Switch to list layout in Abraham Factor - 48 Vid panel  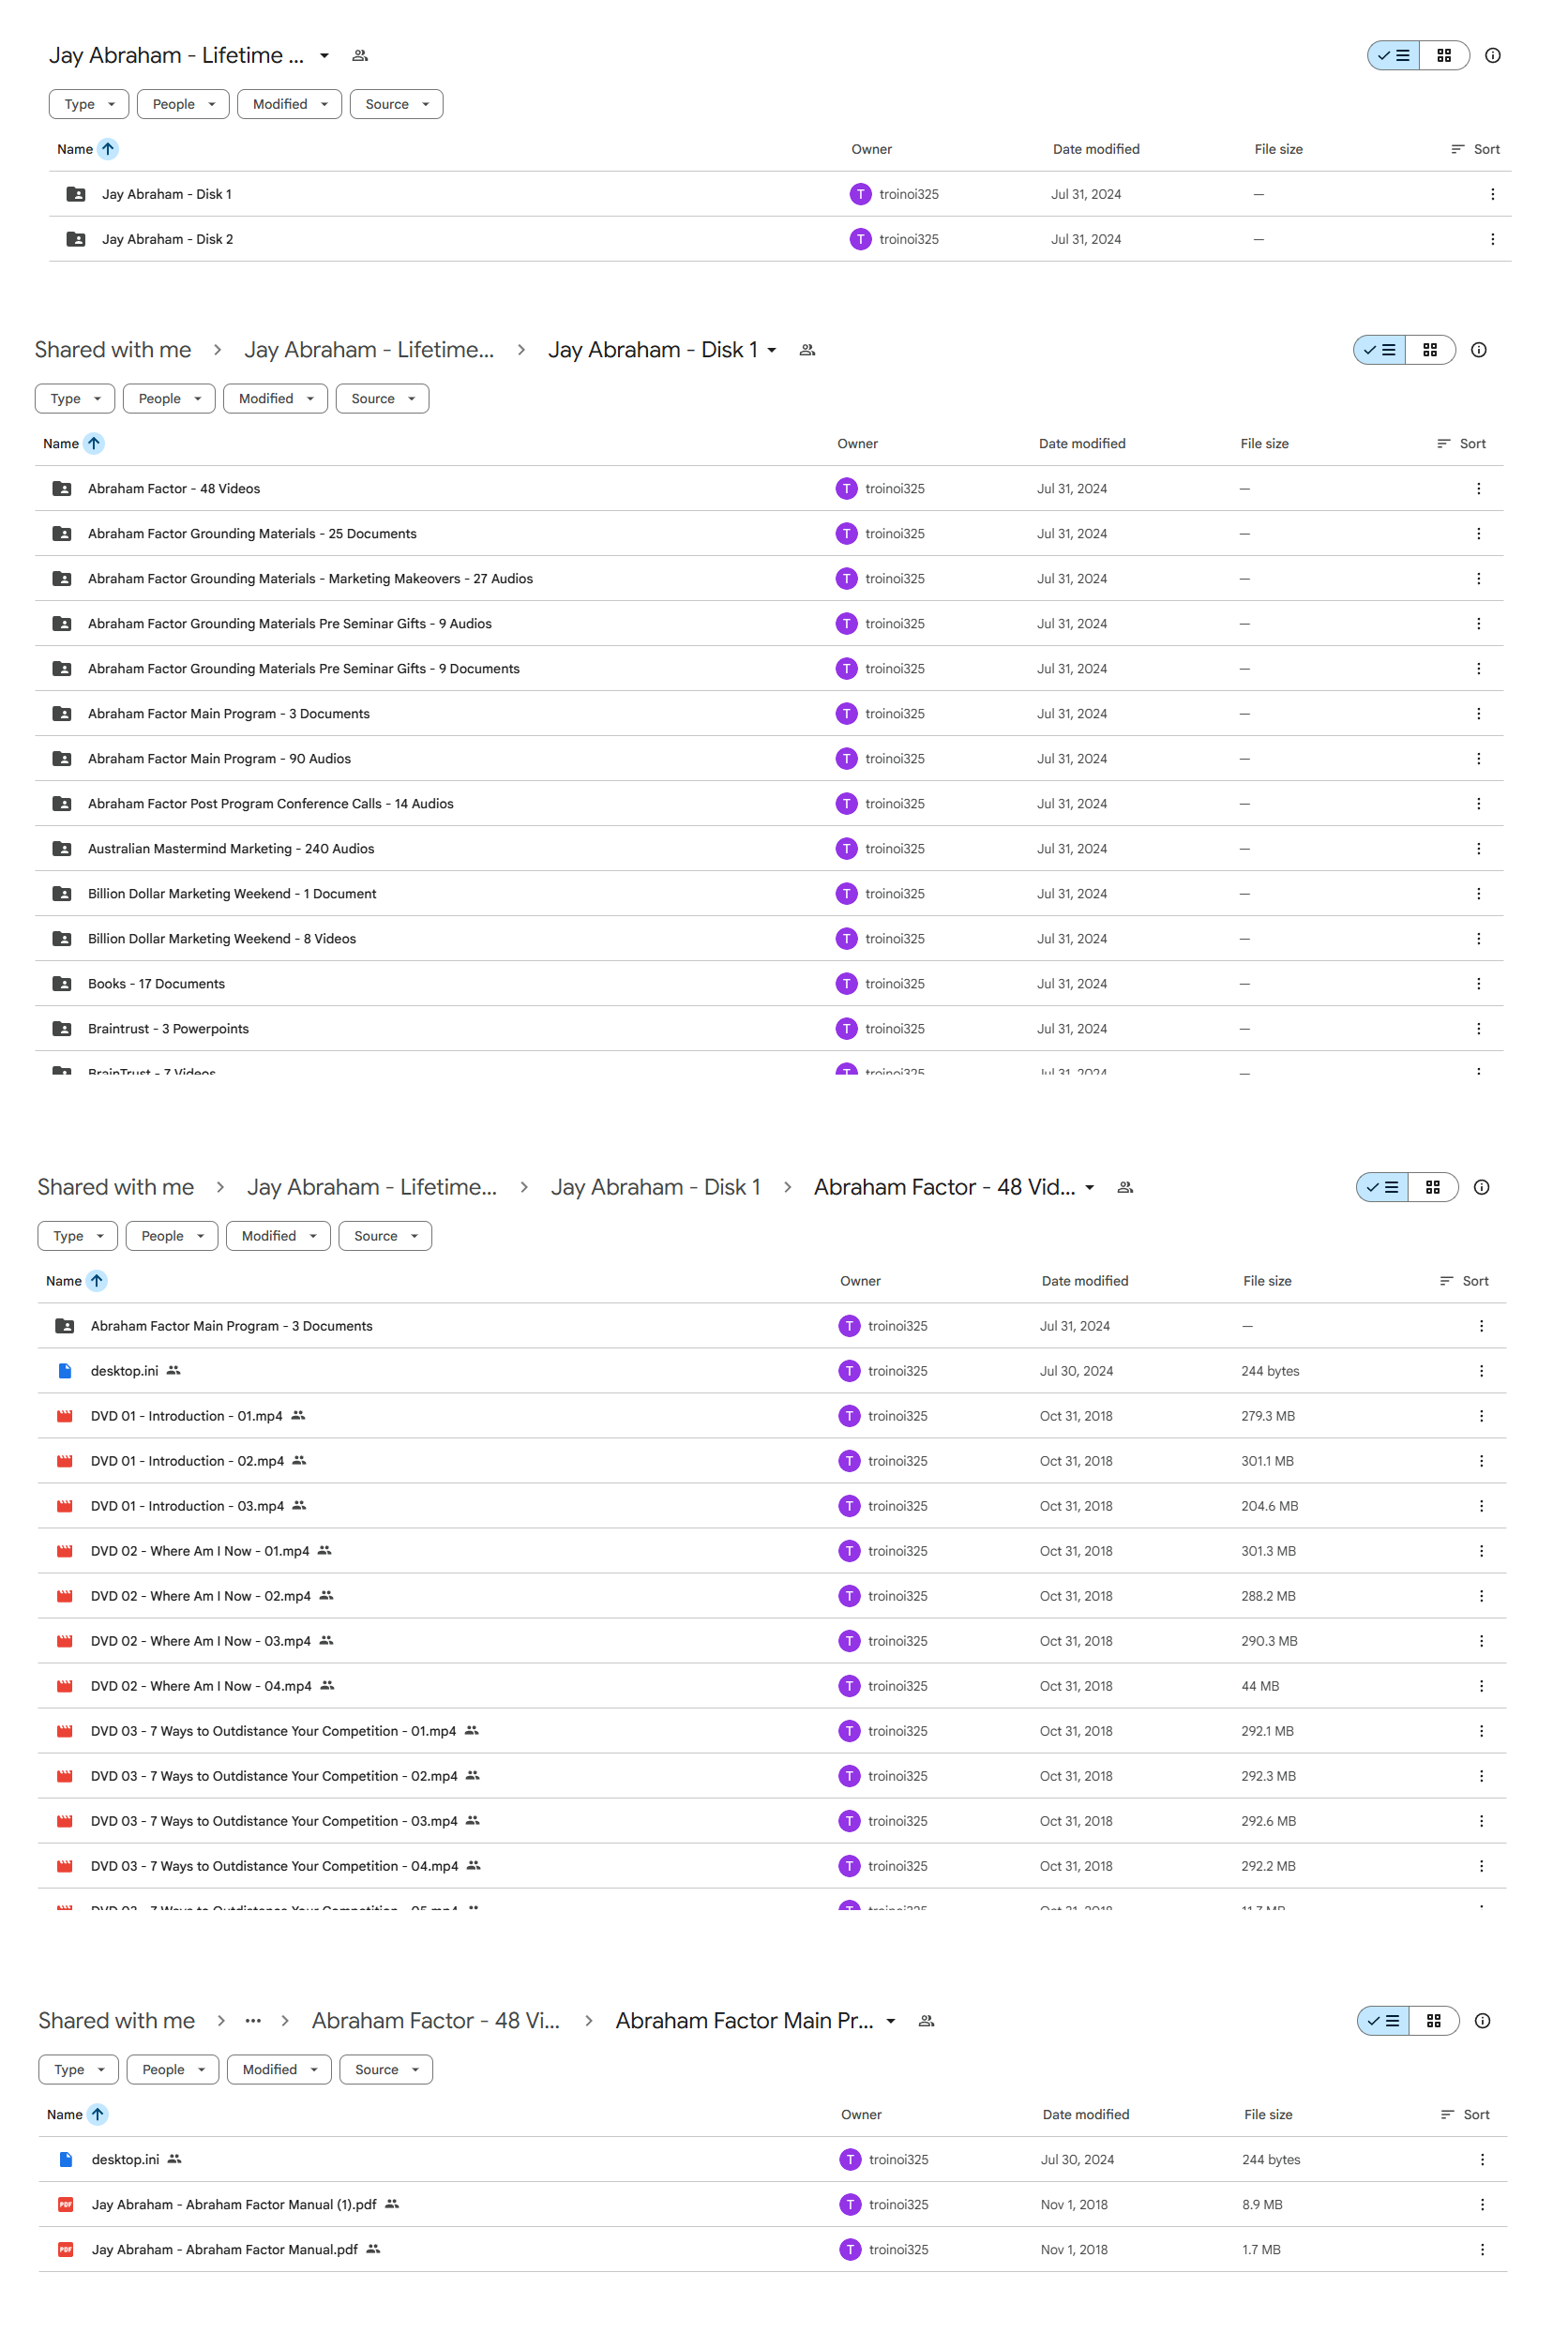1382,1187
